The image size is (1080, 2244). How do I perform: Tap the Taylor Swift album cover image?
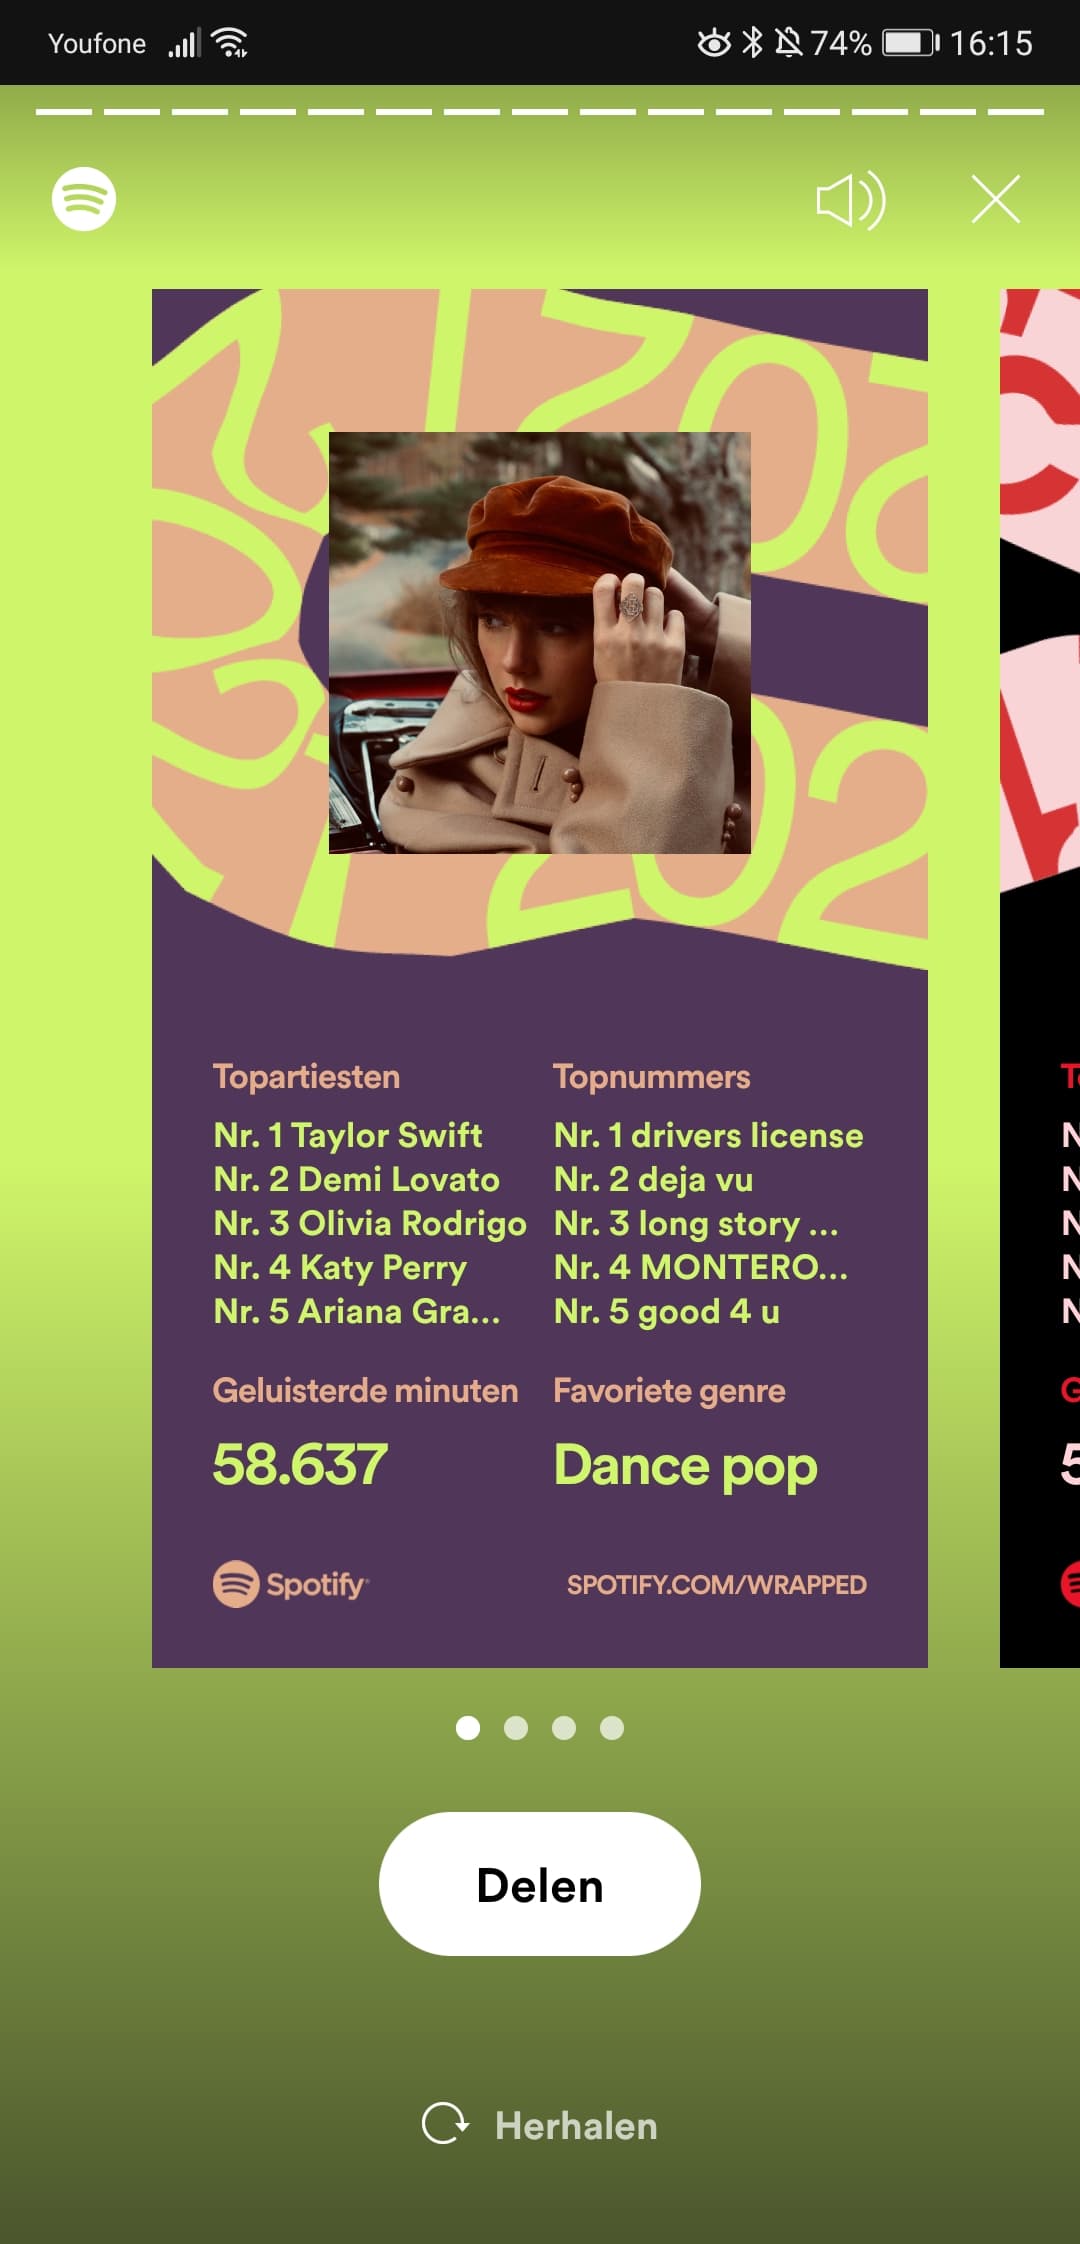[x=540, y=643]
